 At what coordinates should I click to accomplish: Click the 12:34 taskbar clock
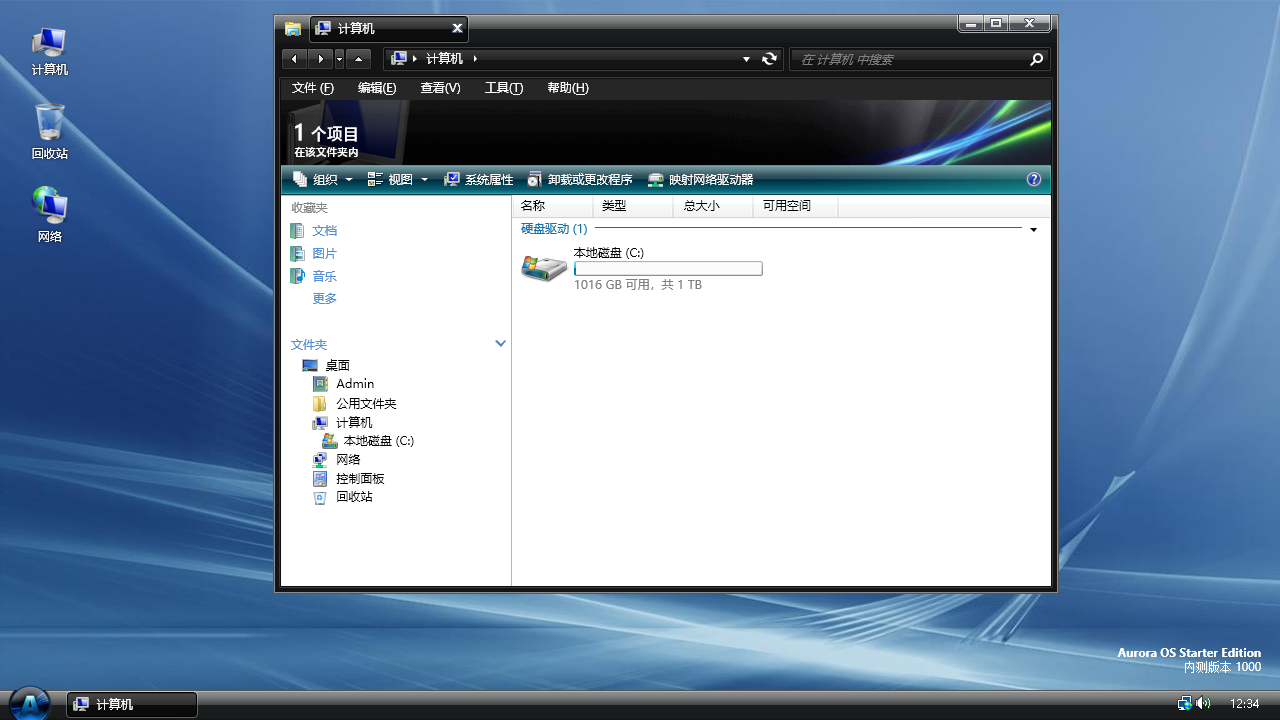pos(1244,704)
